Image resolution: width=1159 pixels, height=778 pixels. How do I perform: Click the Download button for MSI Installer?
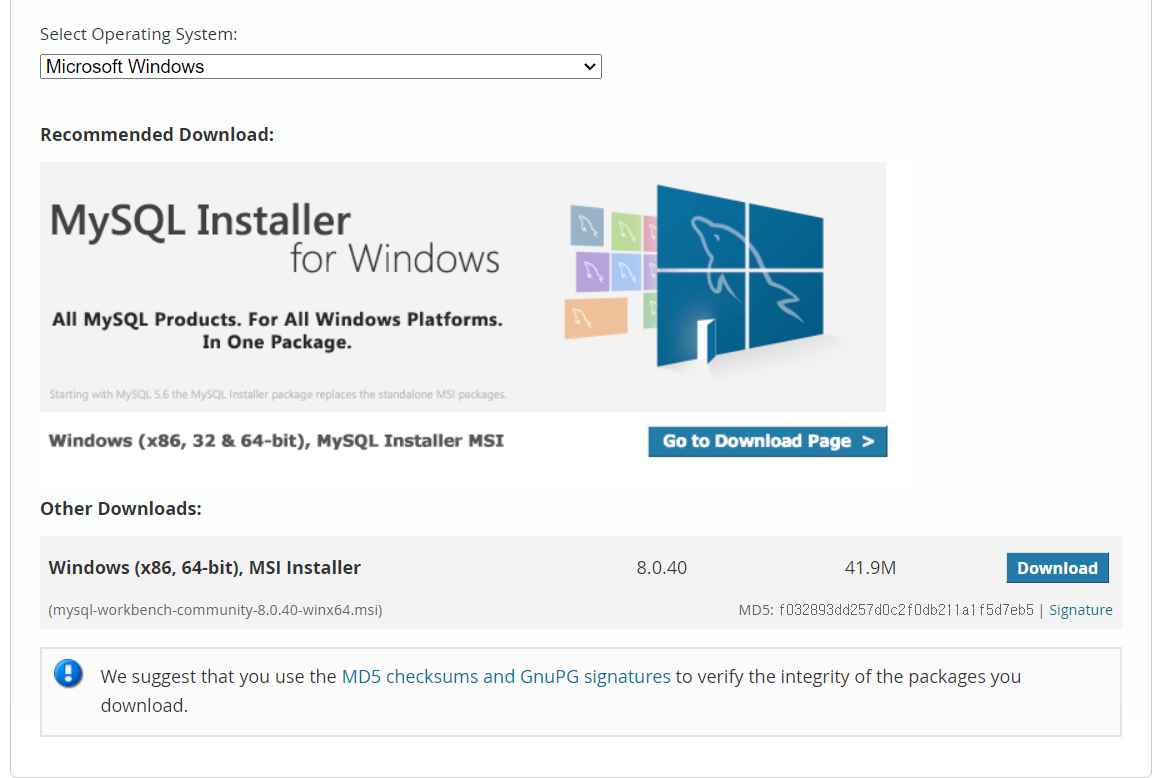pyautogui.click(x=1057, y=568)
